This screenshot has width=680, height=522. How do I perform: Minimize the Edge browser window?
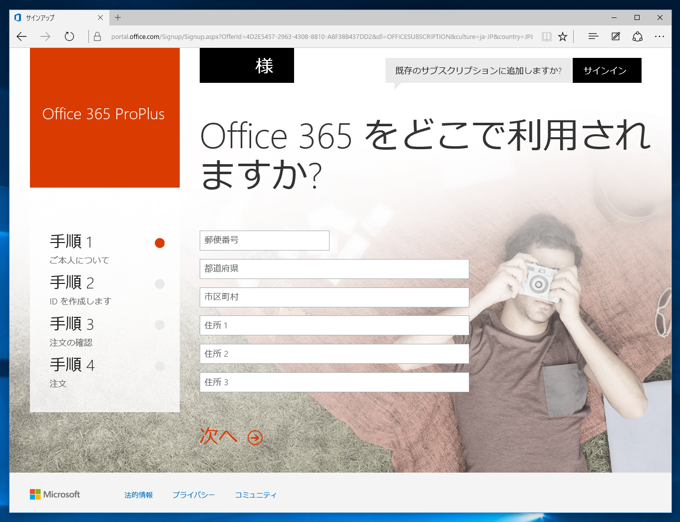coord(614,18)
